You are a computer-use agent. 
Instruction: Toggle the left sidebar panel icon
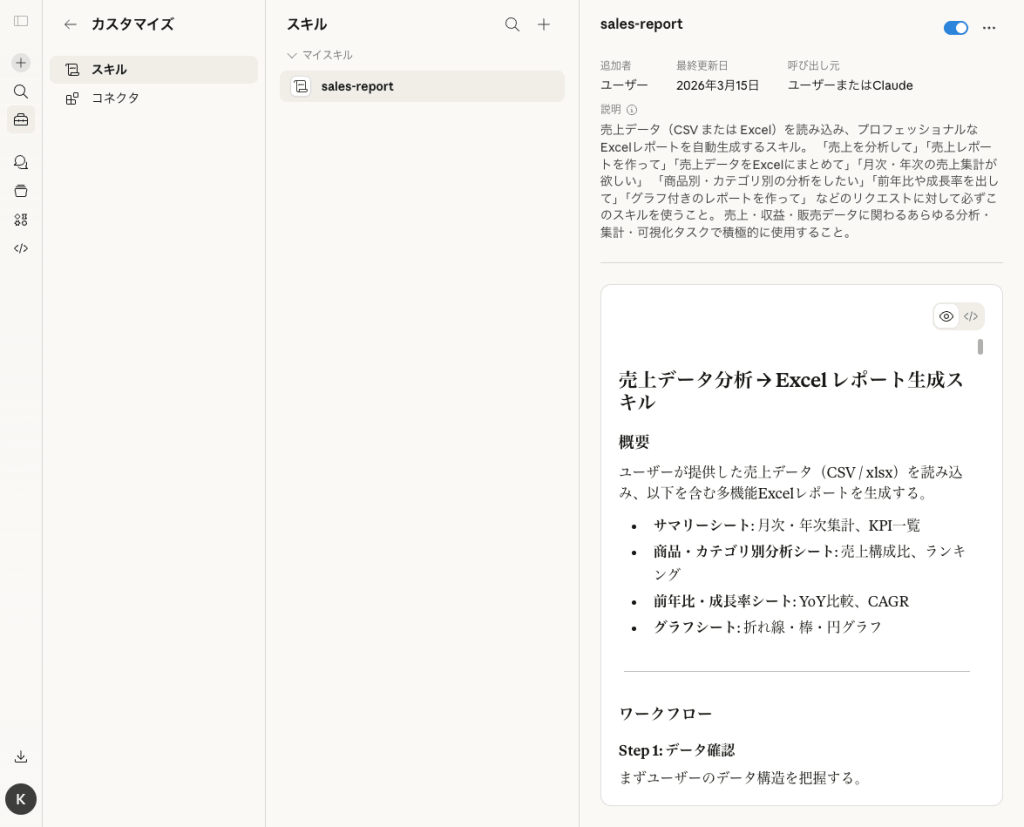pos(21,21)
